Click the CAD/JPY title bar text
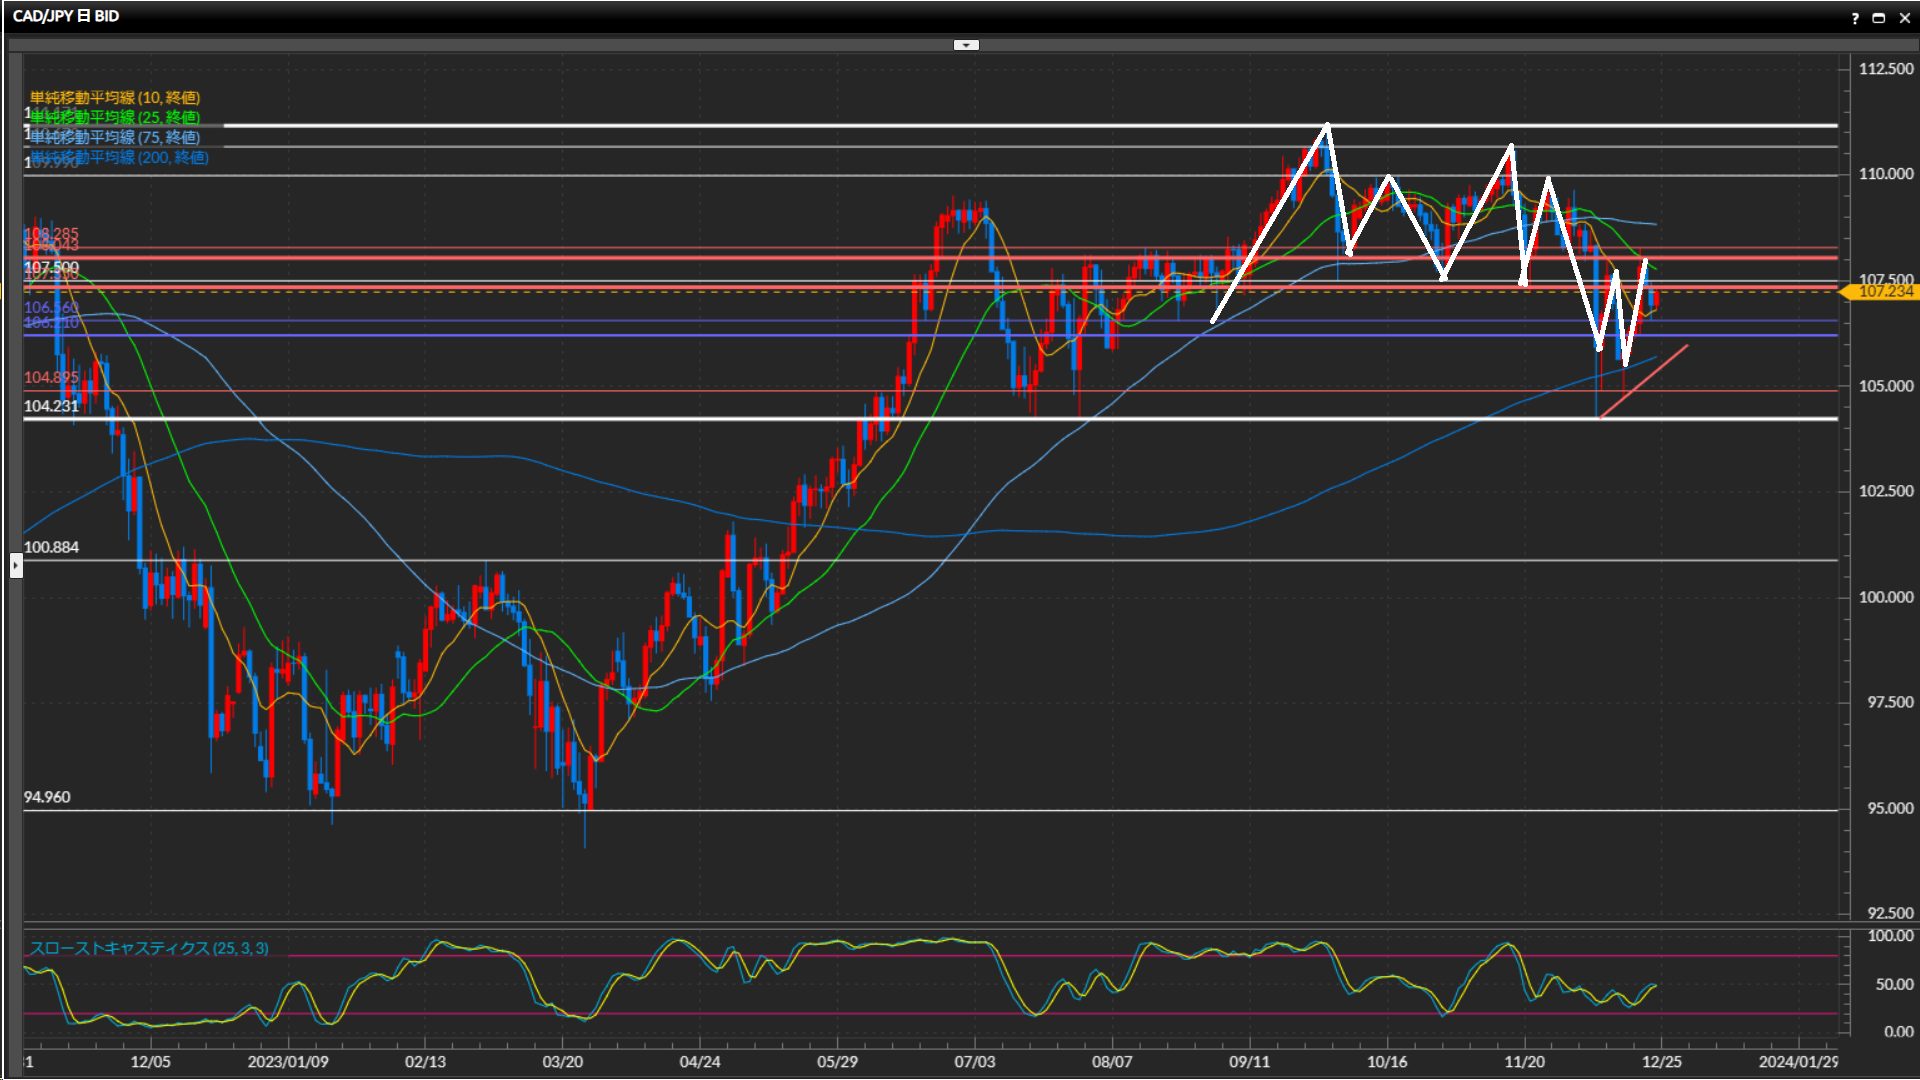 66,16
